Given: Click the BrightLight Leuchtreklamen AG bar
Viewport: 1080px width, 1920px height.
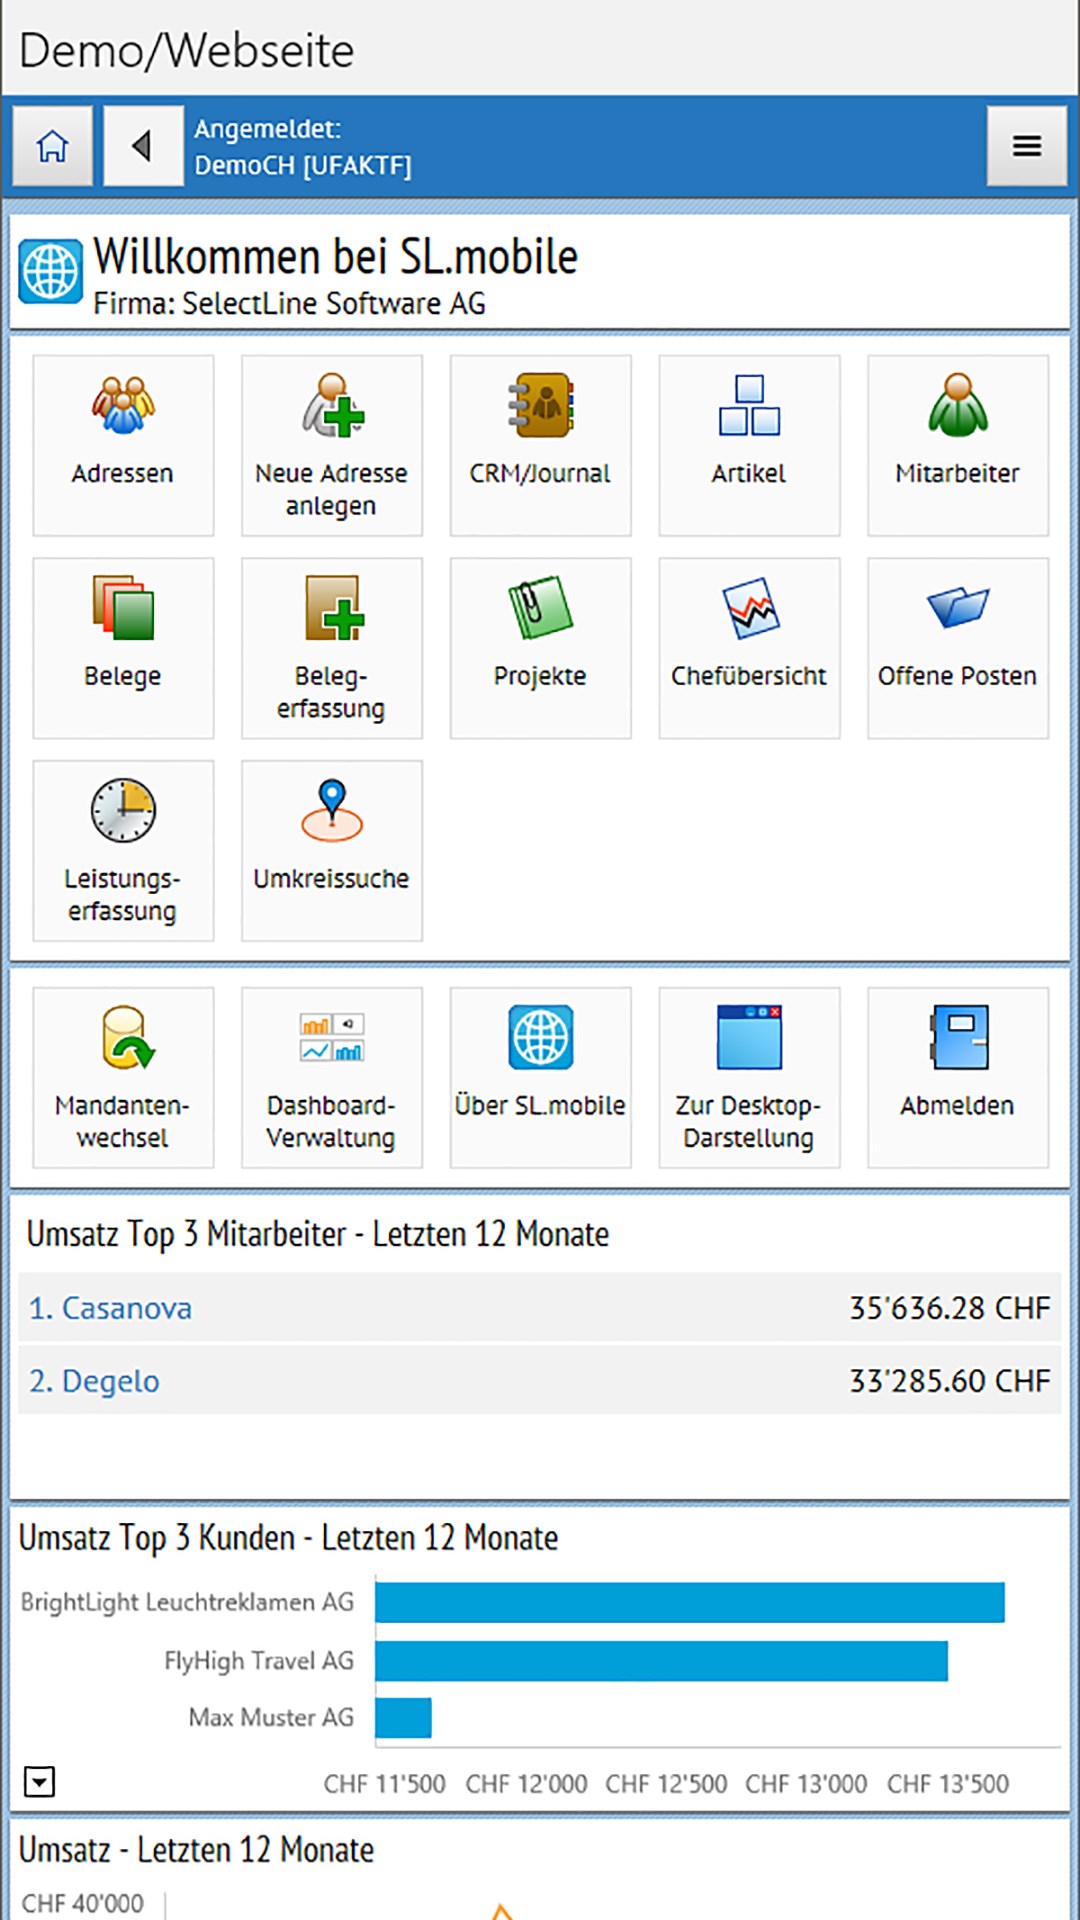Looking at the screenshot, I should (690, 1602).
